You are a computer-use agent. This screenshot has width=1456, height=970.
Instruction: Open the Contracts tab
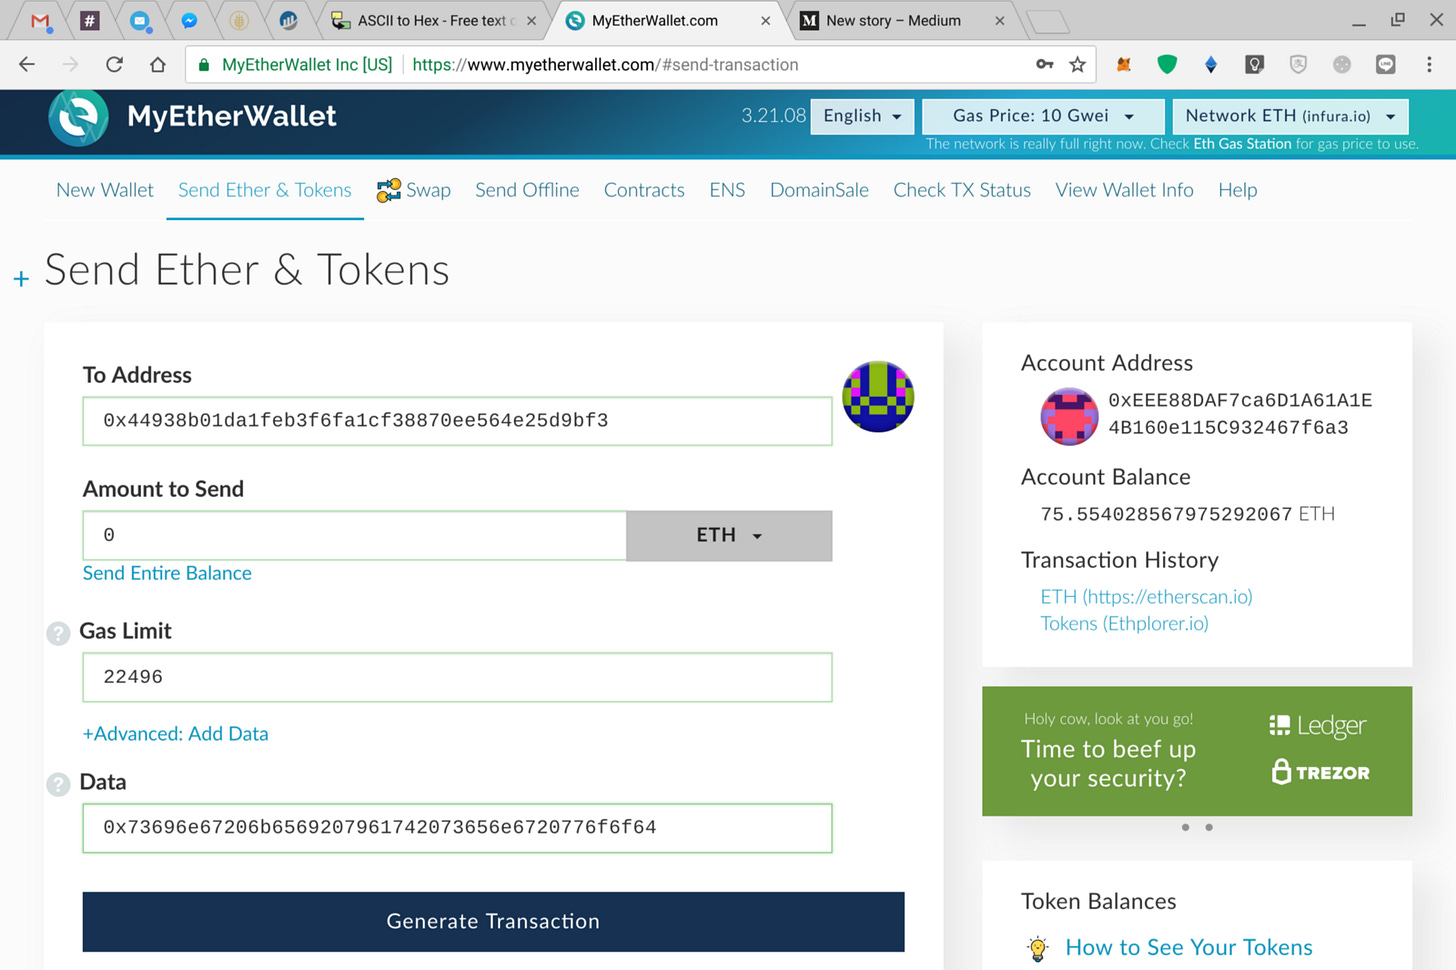click(x=644, y=190)
